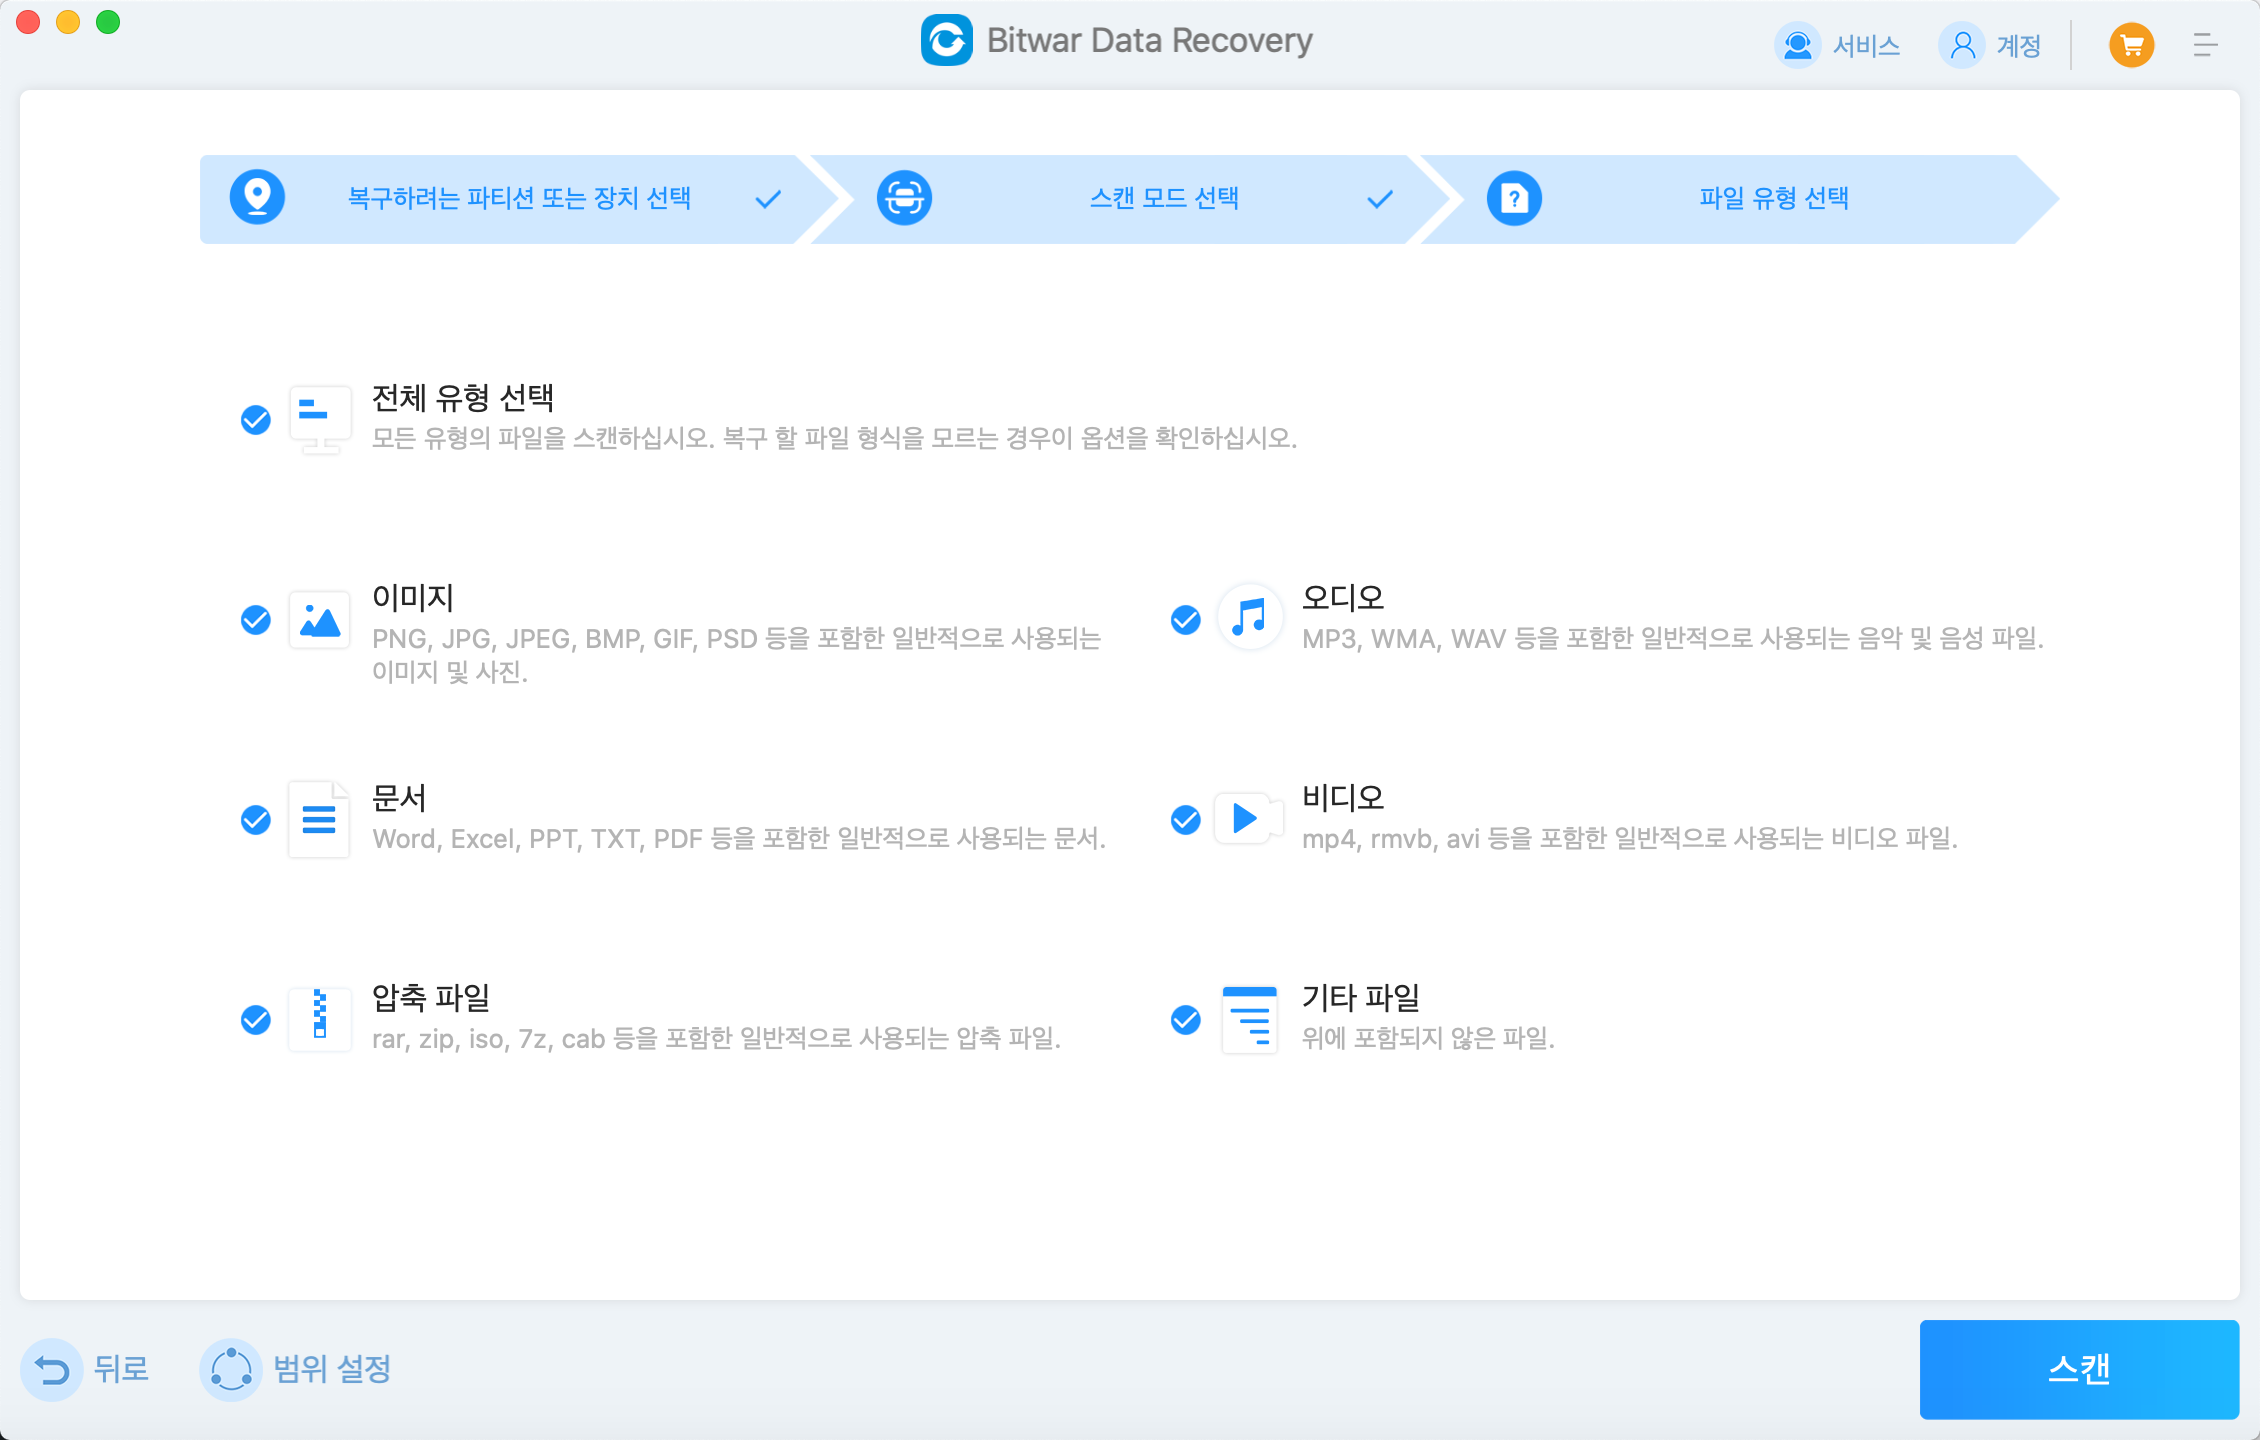Image resolution: width=2260 pixels, height=1440 pixels.
Task: Click the 비디오 play icon
Action: click(1246, 819)
